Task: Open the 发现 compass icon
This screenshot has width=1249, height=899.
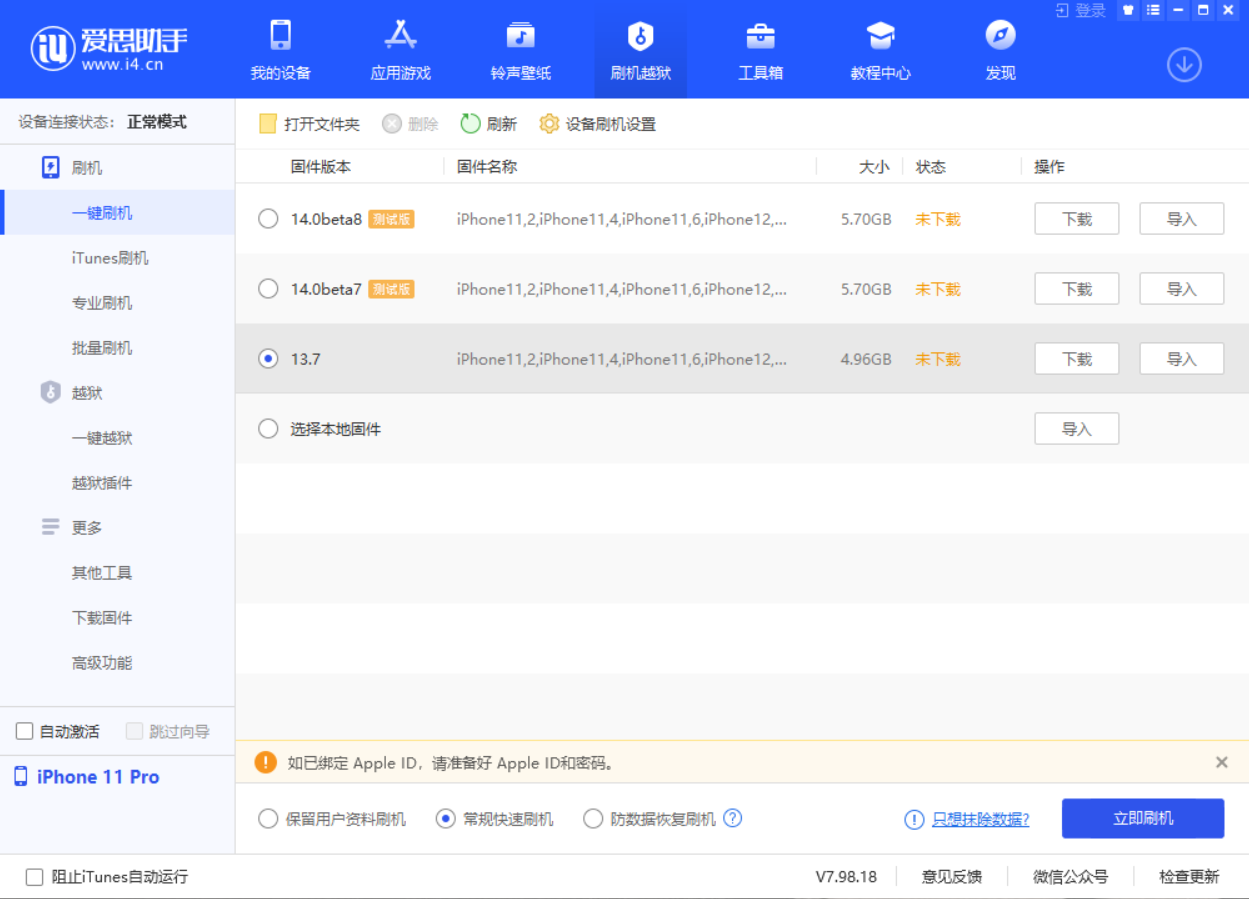Action: pos(1000,37)
